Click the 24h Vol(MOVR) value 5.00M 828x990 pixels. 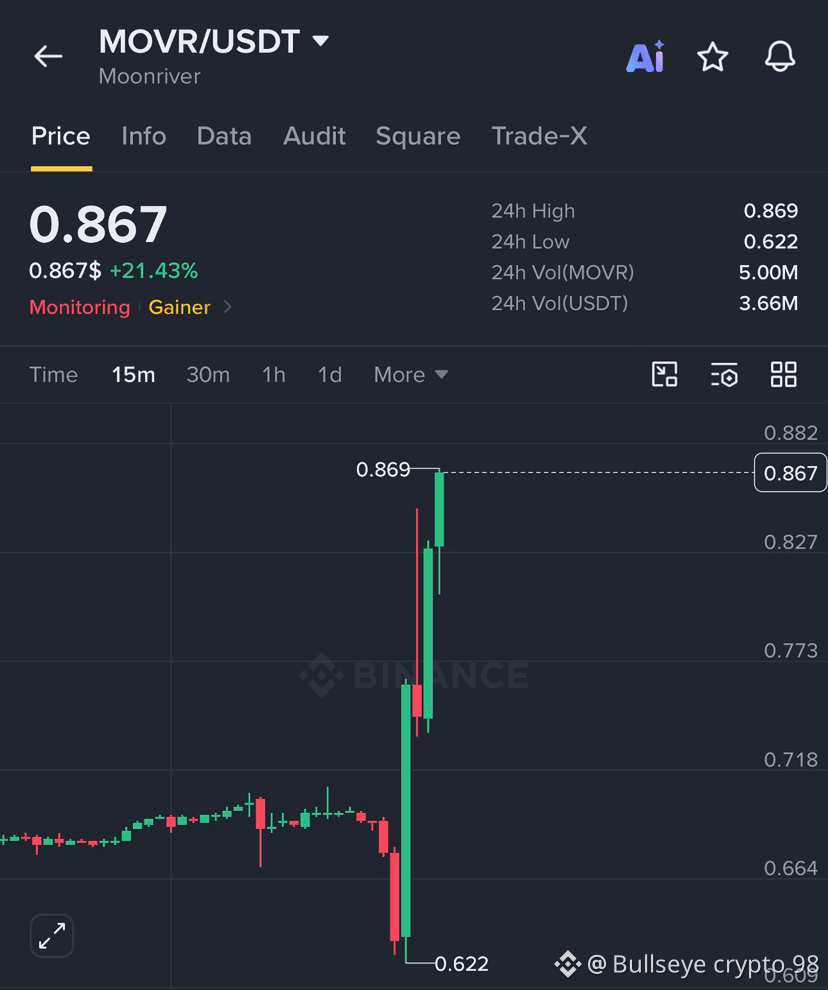pyautogui.click(x=769, y=272)
